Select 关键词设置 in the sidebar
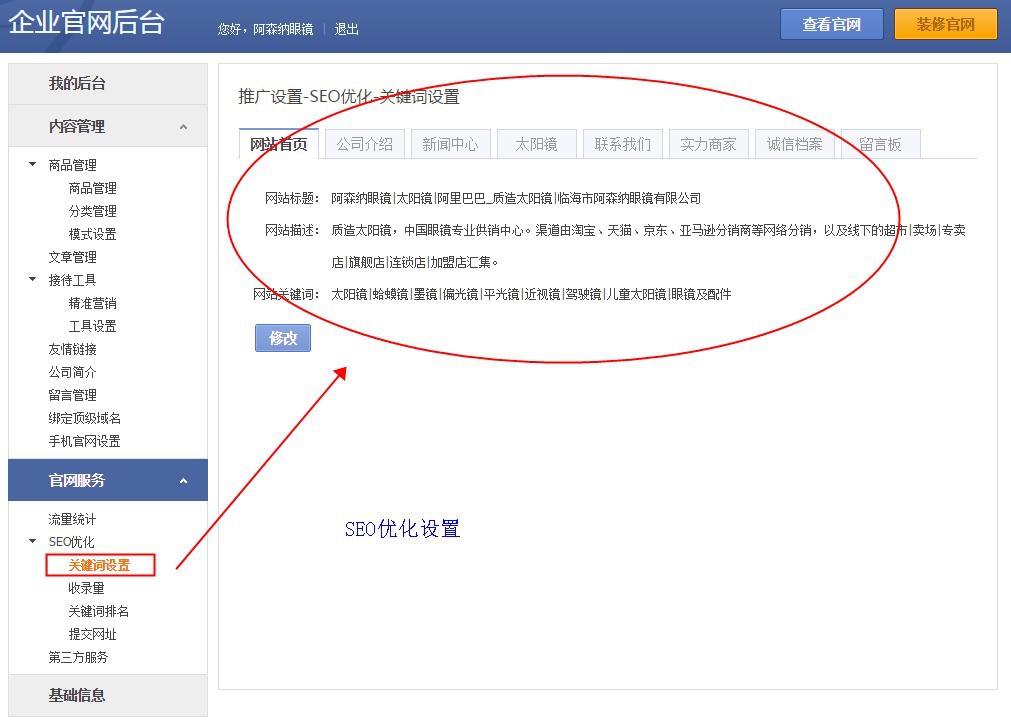Viewport: 1011px width, 721px height. 99,565
